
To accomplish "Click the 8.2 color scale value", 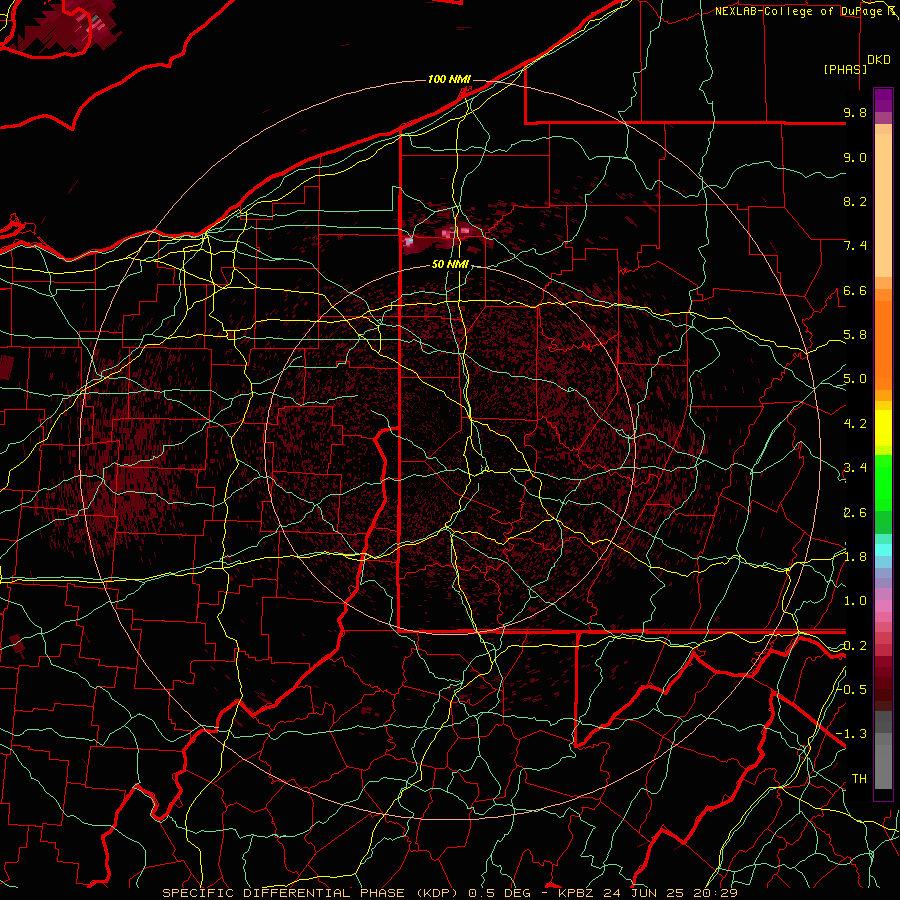I will pos(855,201).
